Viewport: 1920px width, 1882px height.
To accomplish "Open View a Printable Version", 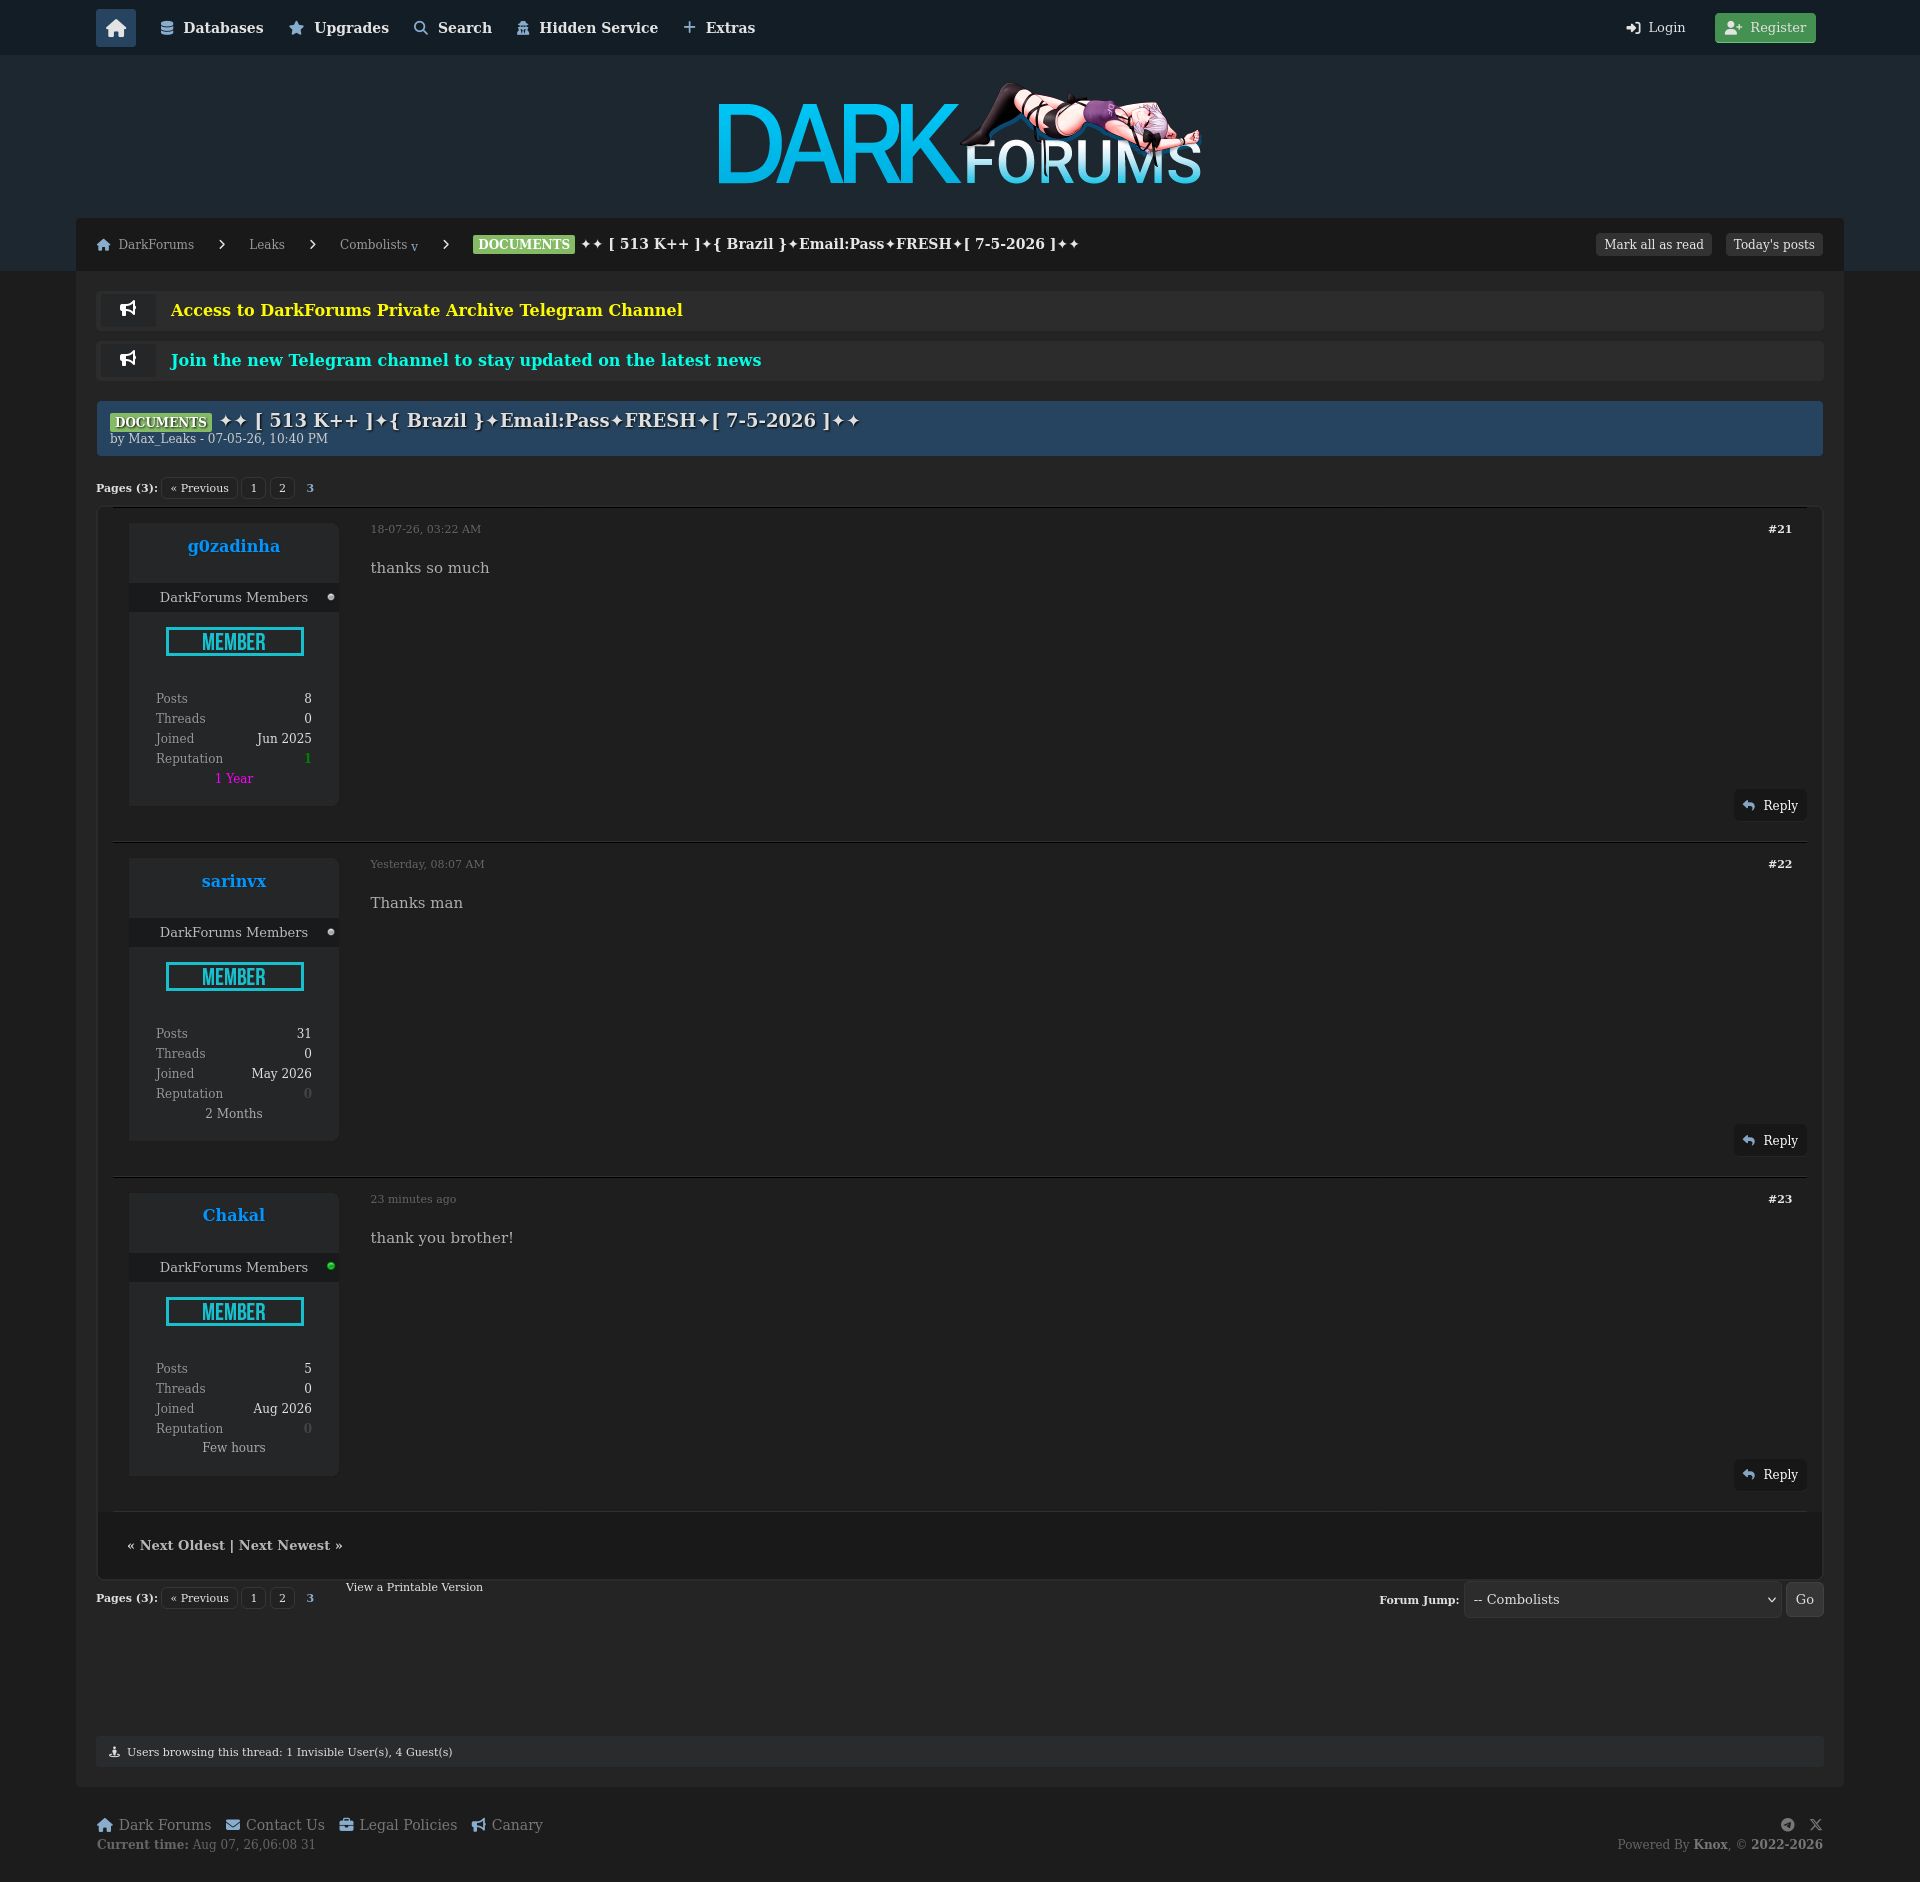I will [x=414, y=1587].
